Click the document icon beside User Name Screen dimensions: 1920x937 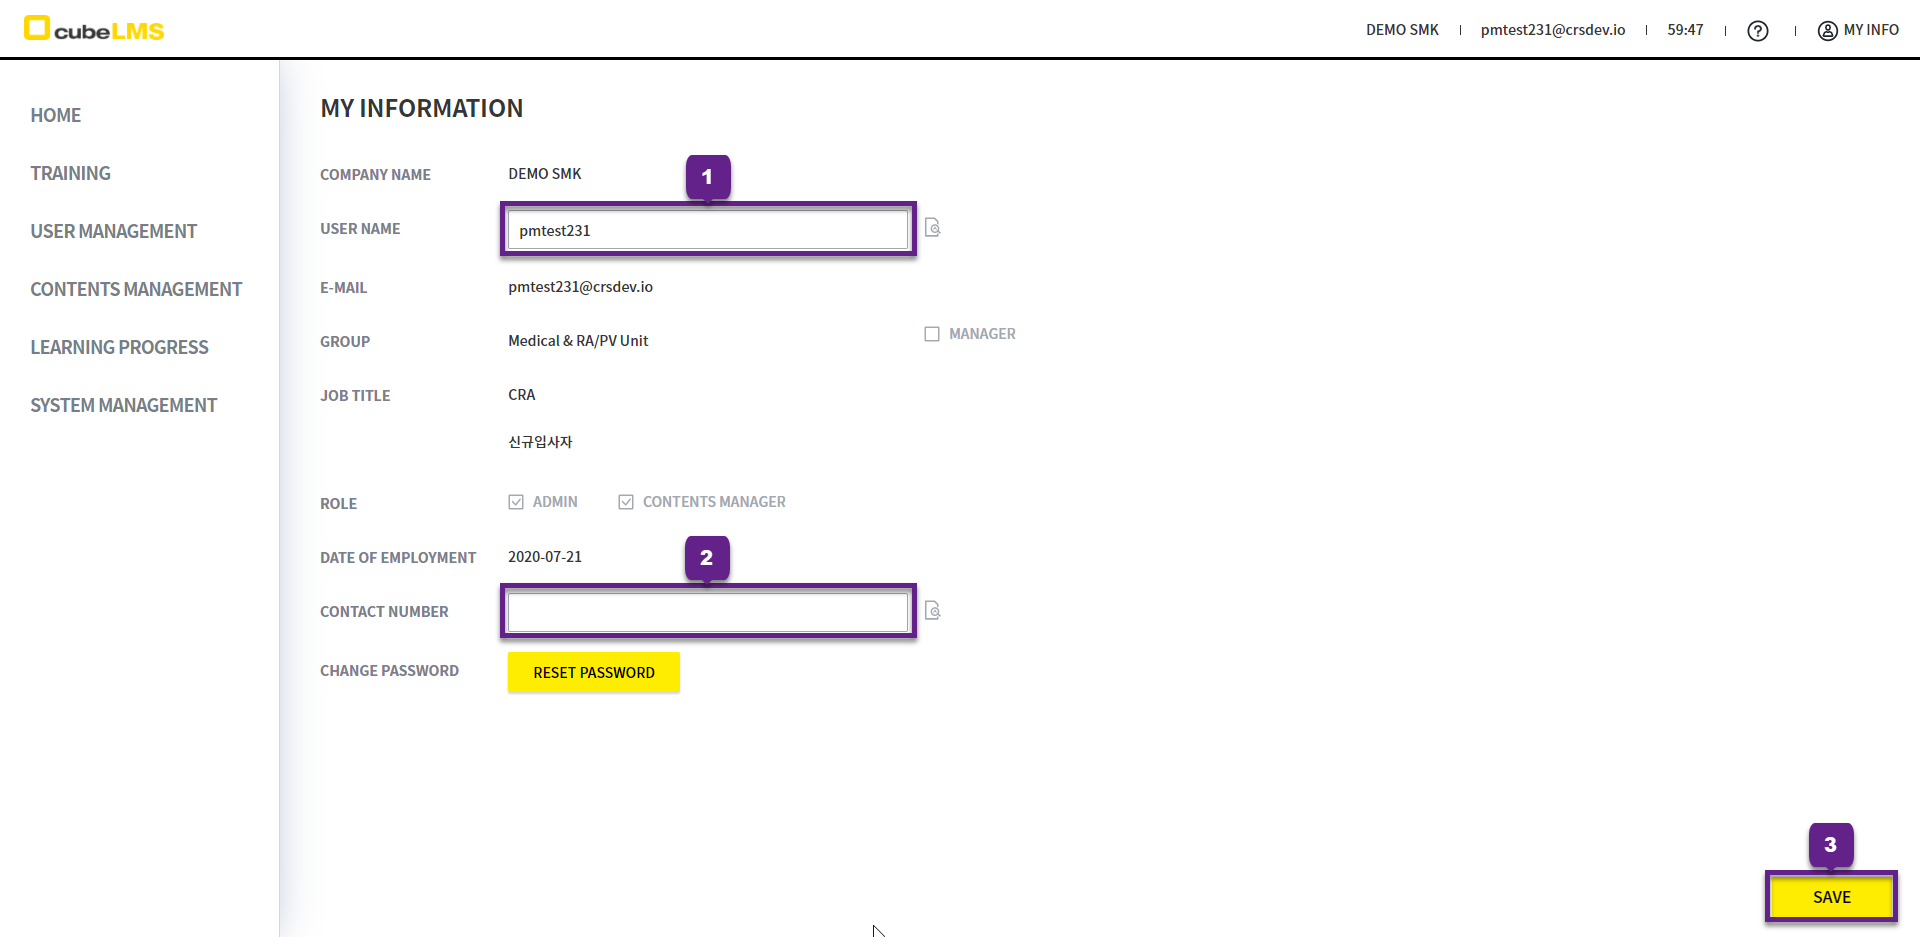932,228
